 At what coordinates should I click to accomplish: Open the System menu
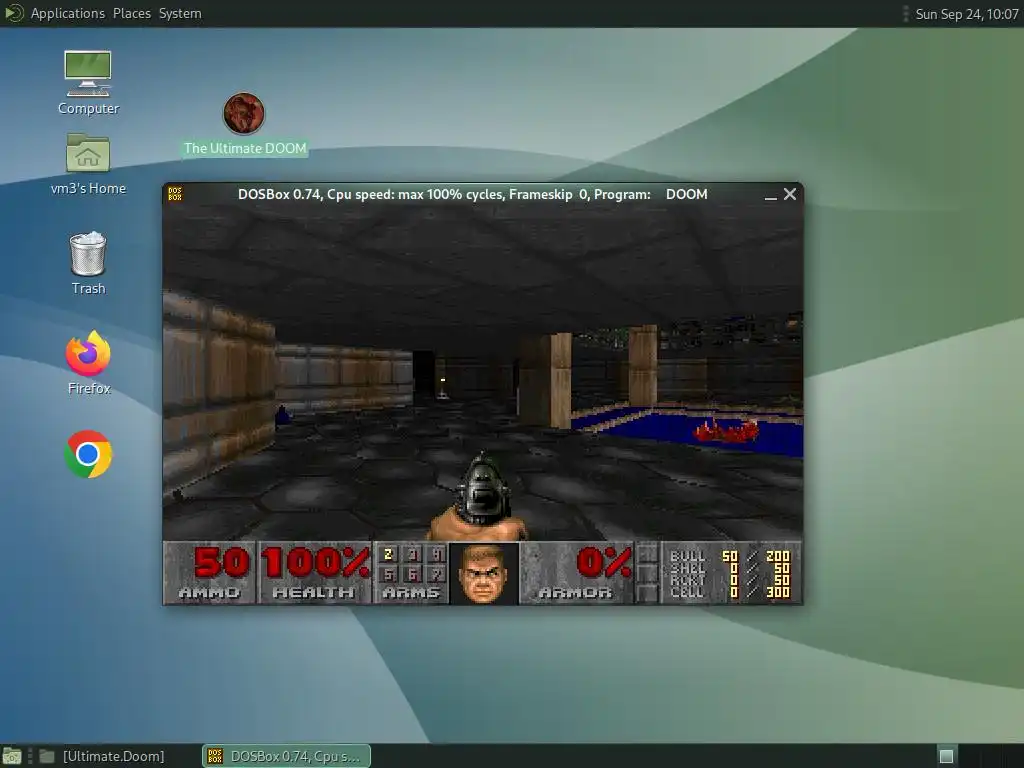click(180, 13)
